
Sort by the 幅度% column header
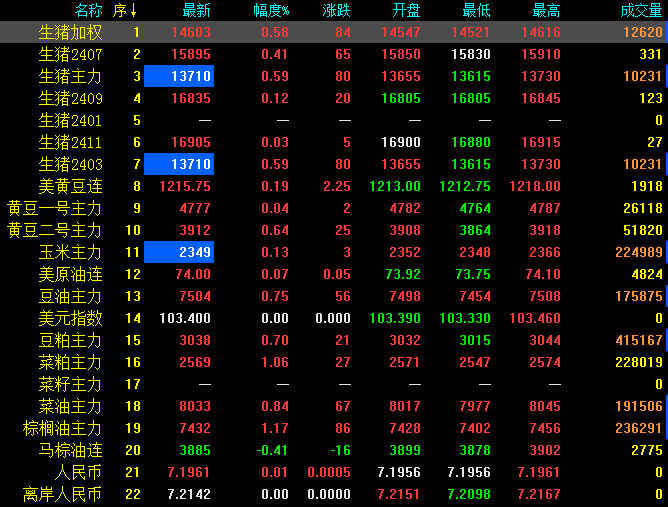pyautogui.click(x=270, y=11)
